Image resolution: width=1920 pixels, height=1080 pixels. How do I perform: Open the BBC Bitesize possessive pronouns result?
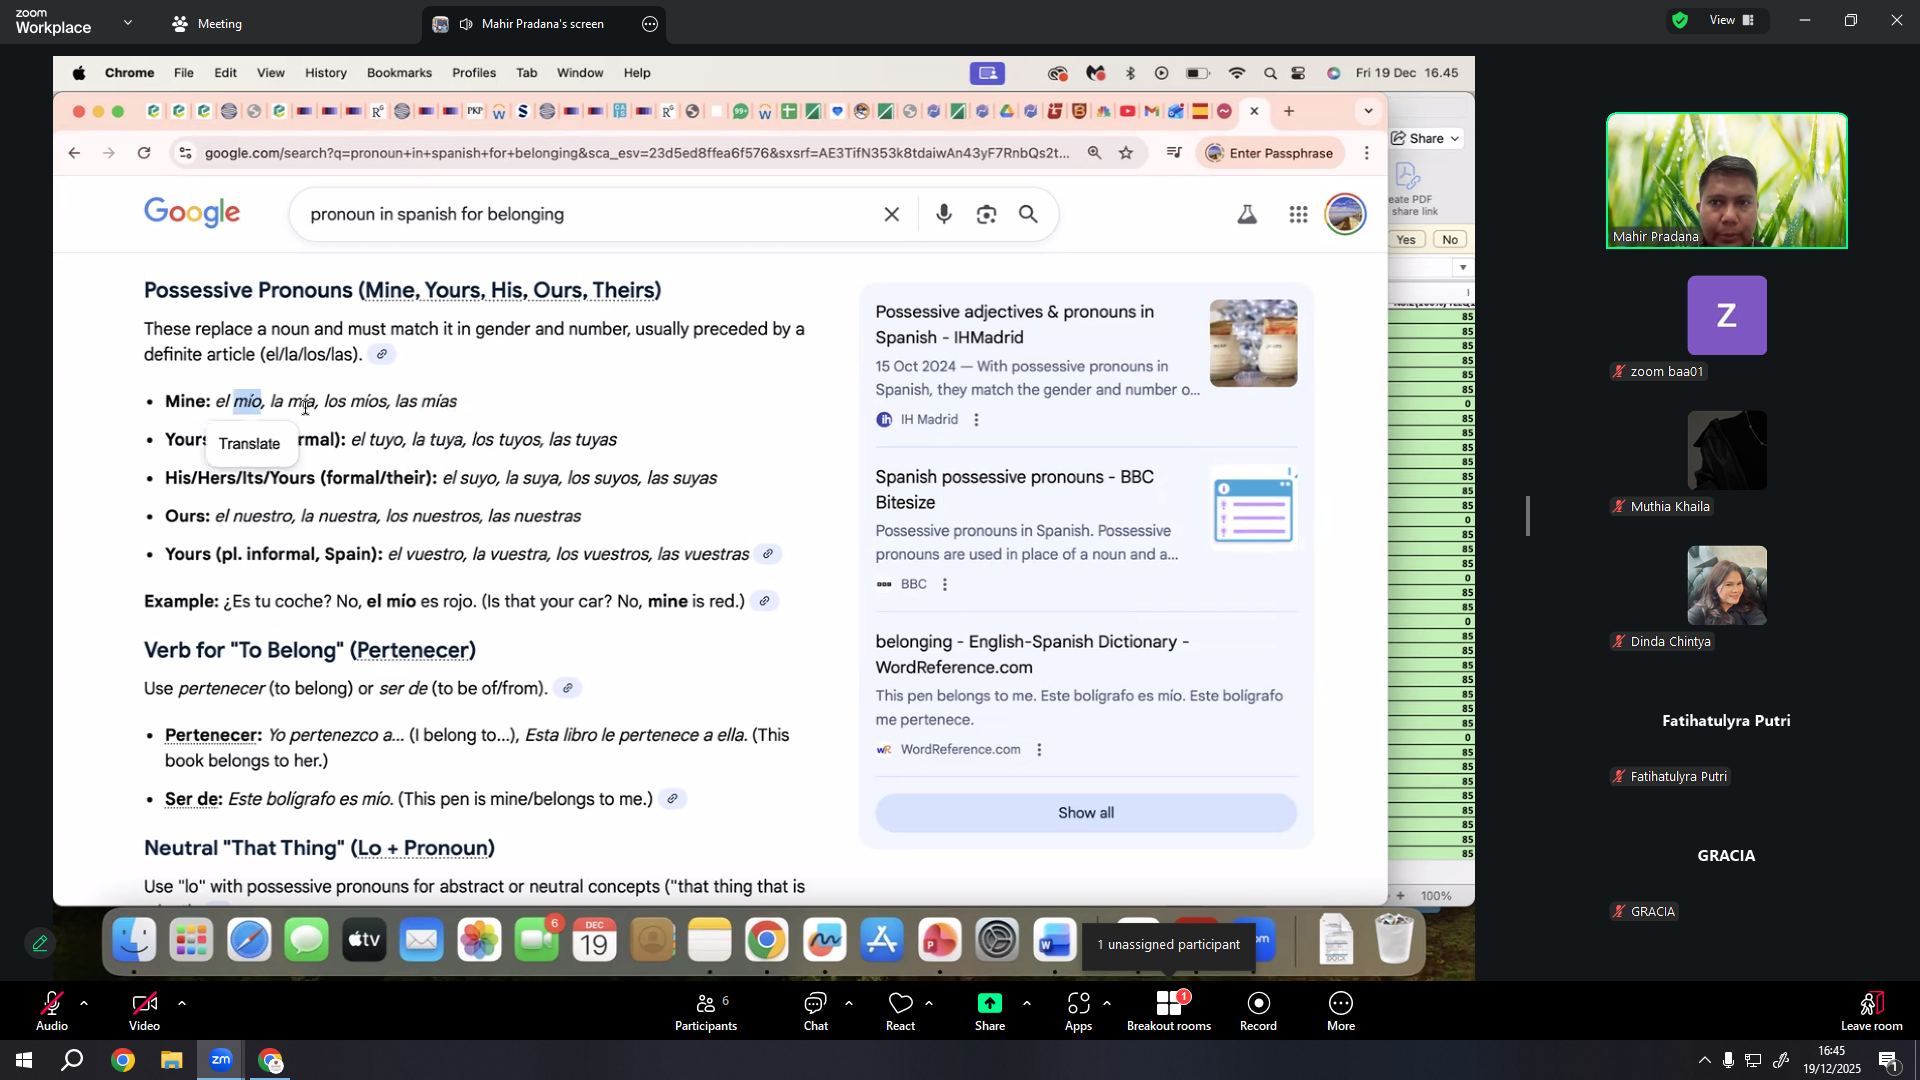(x=1014, y=490)
